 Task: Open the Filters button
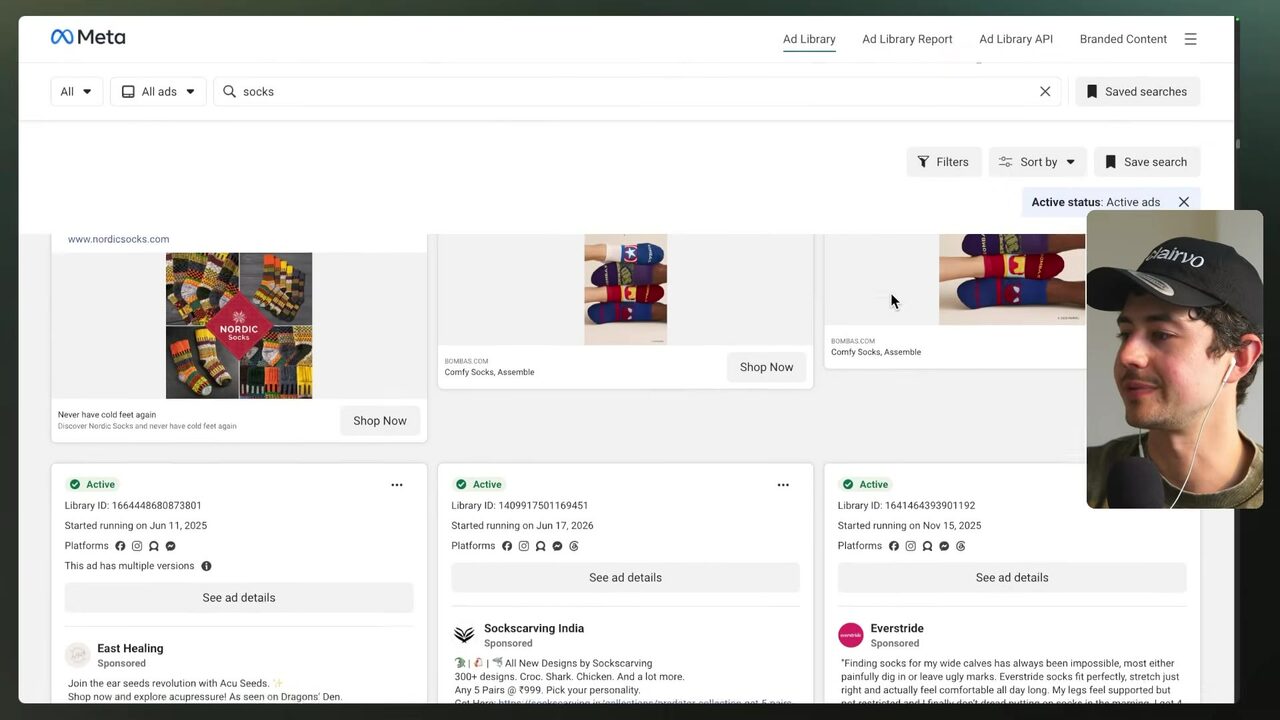point(944,162)
